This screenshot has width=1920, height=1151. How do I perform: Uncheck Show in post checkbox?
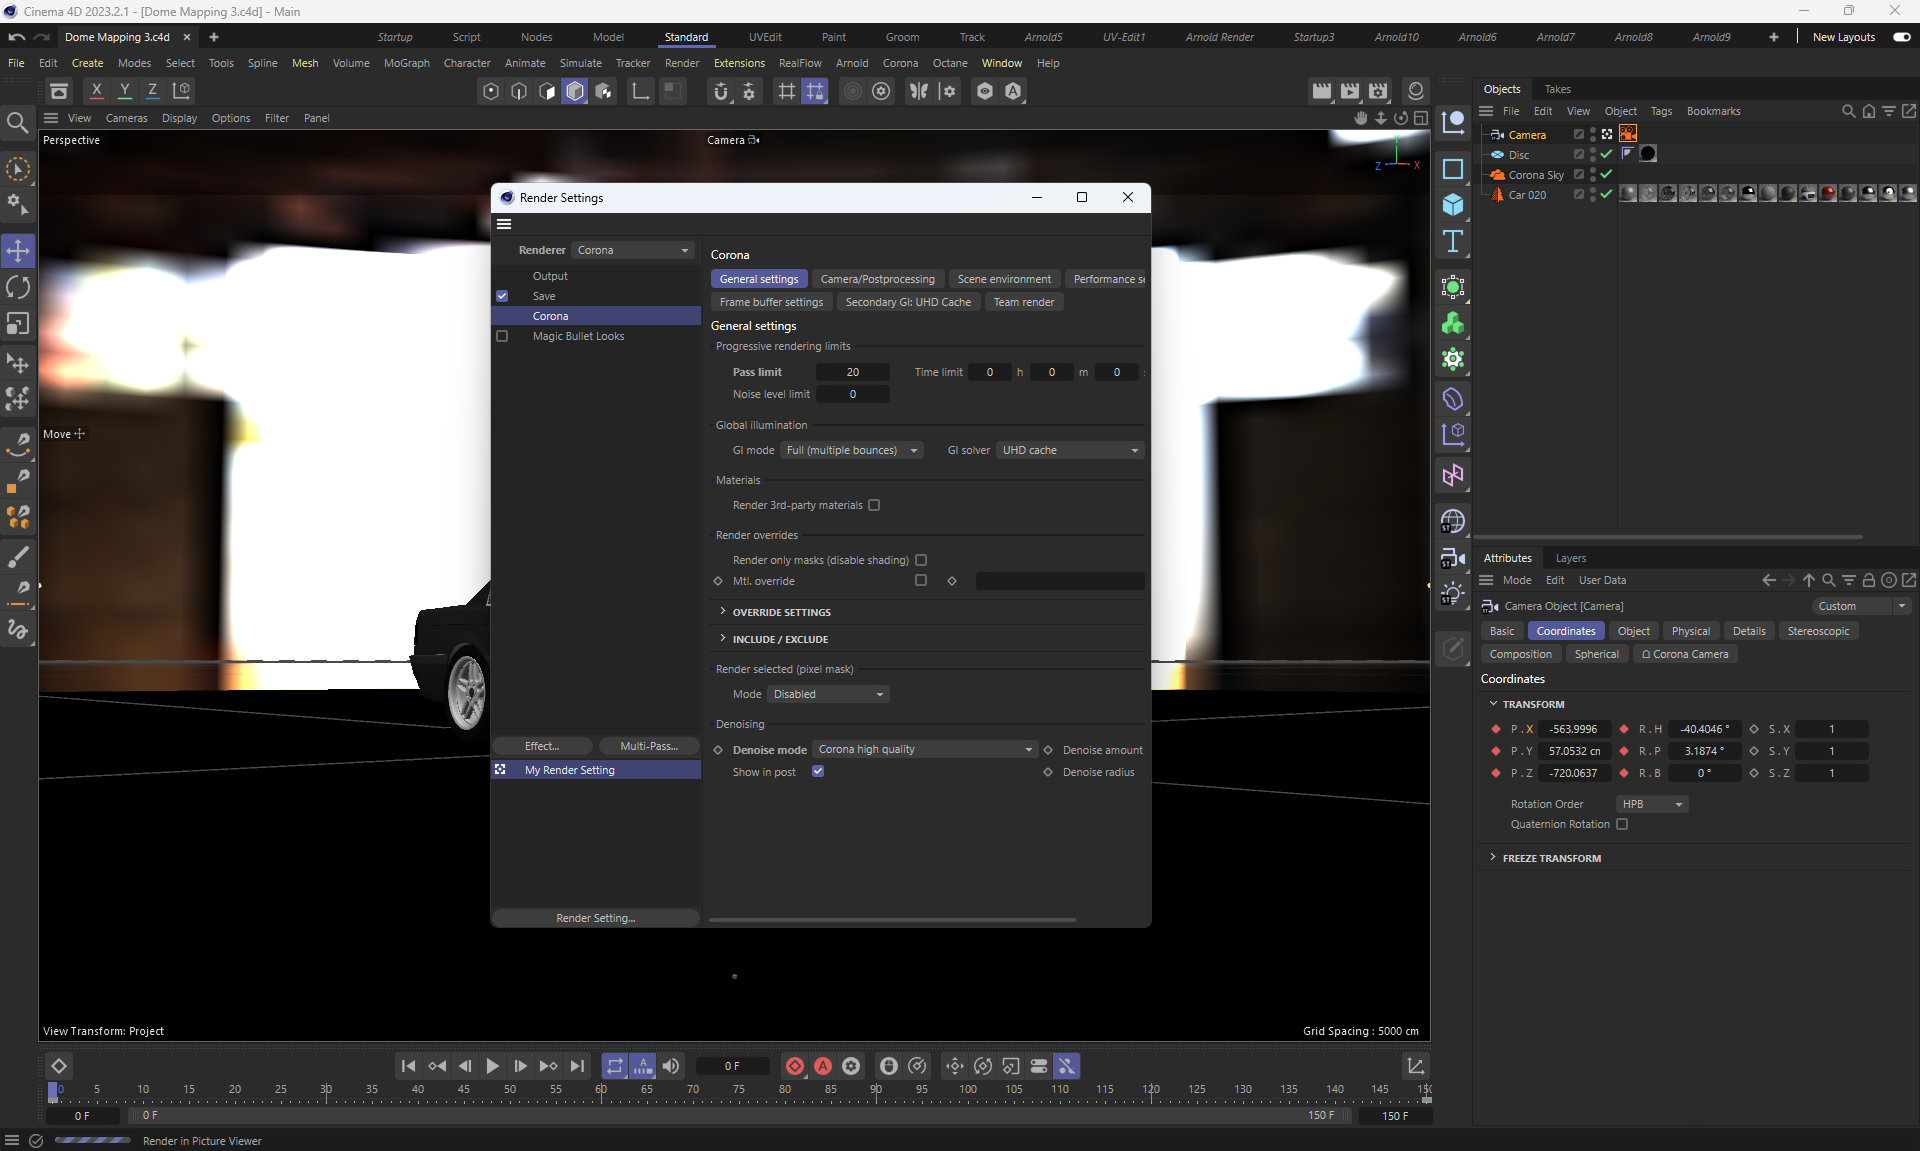pyautogui.click(x=818, y=771)
